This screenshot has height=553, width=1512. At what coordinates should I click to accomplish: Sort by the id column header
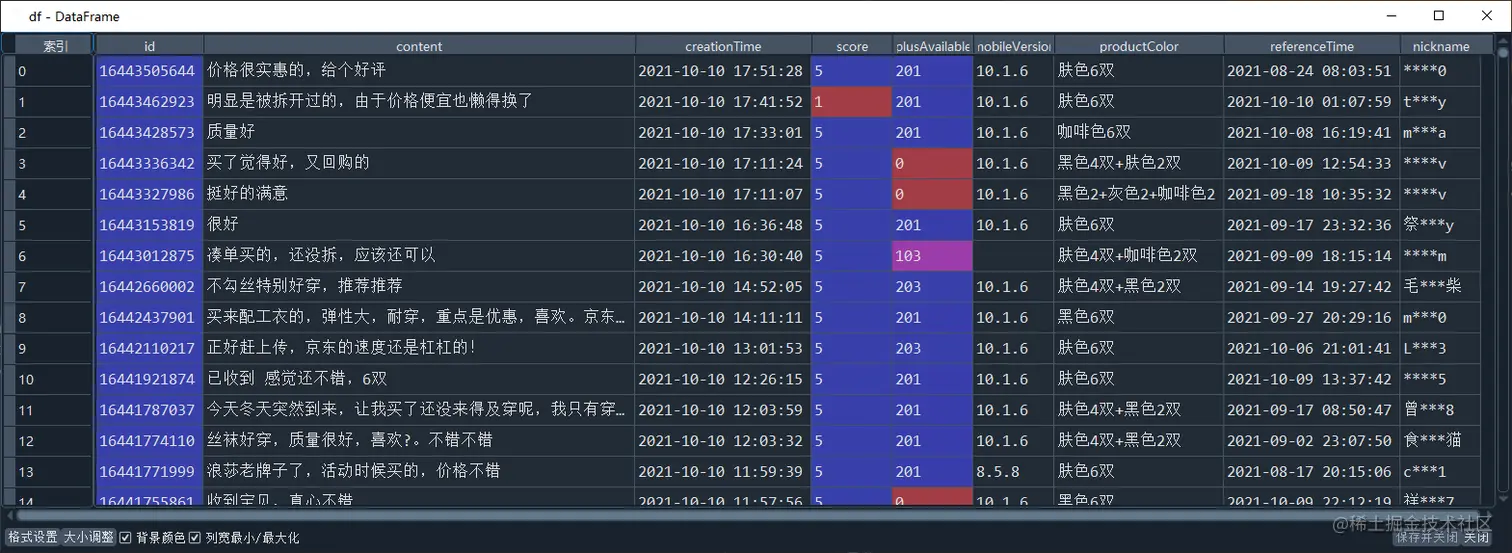pos(150,46)
